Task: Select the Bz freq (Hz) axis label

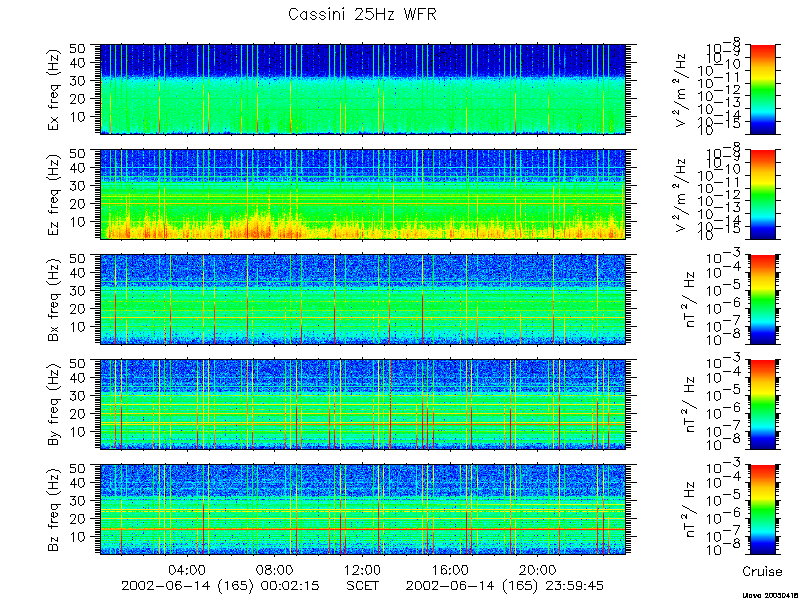Action: pos(55,509)
